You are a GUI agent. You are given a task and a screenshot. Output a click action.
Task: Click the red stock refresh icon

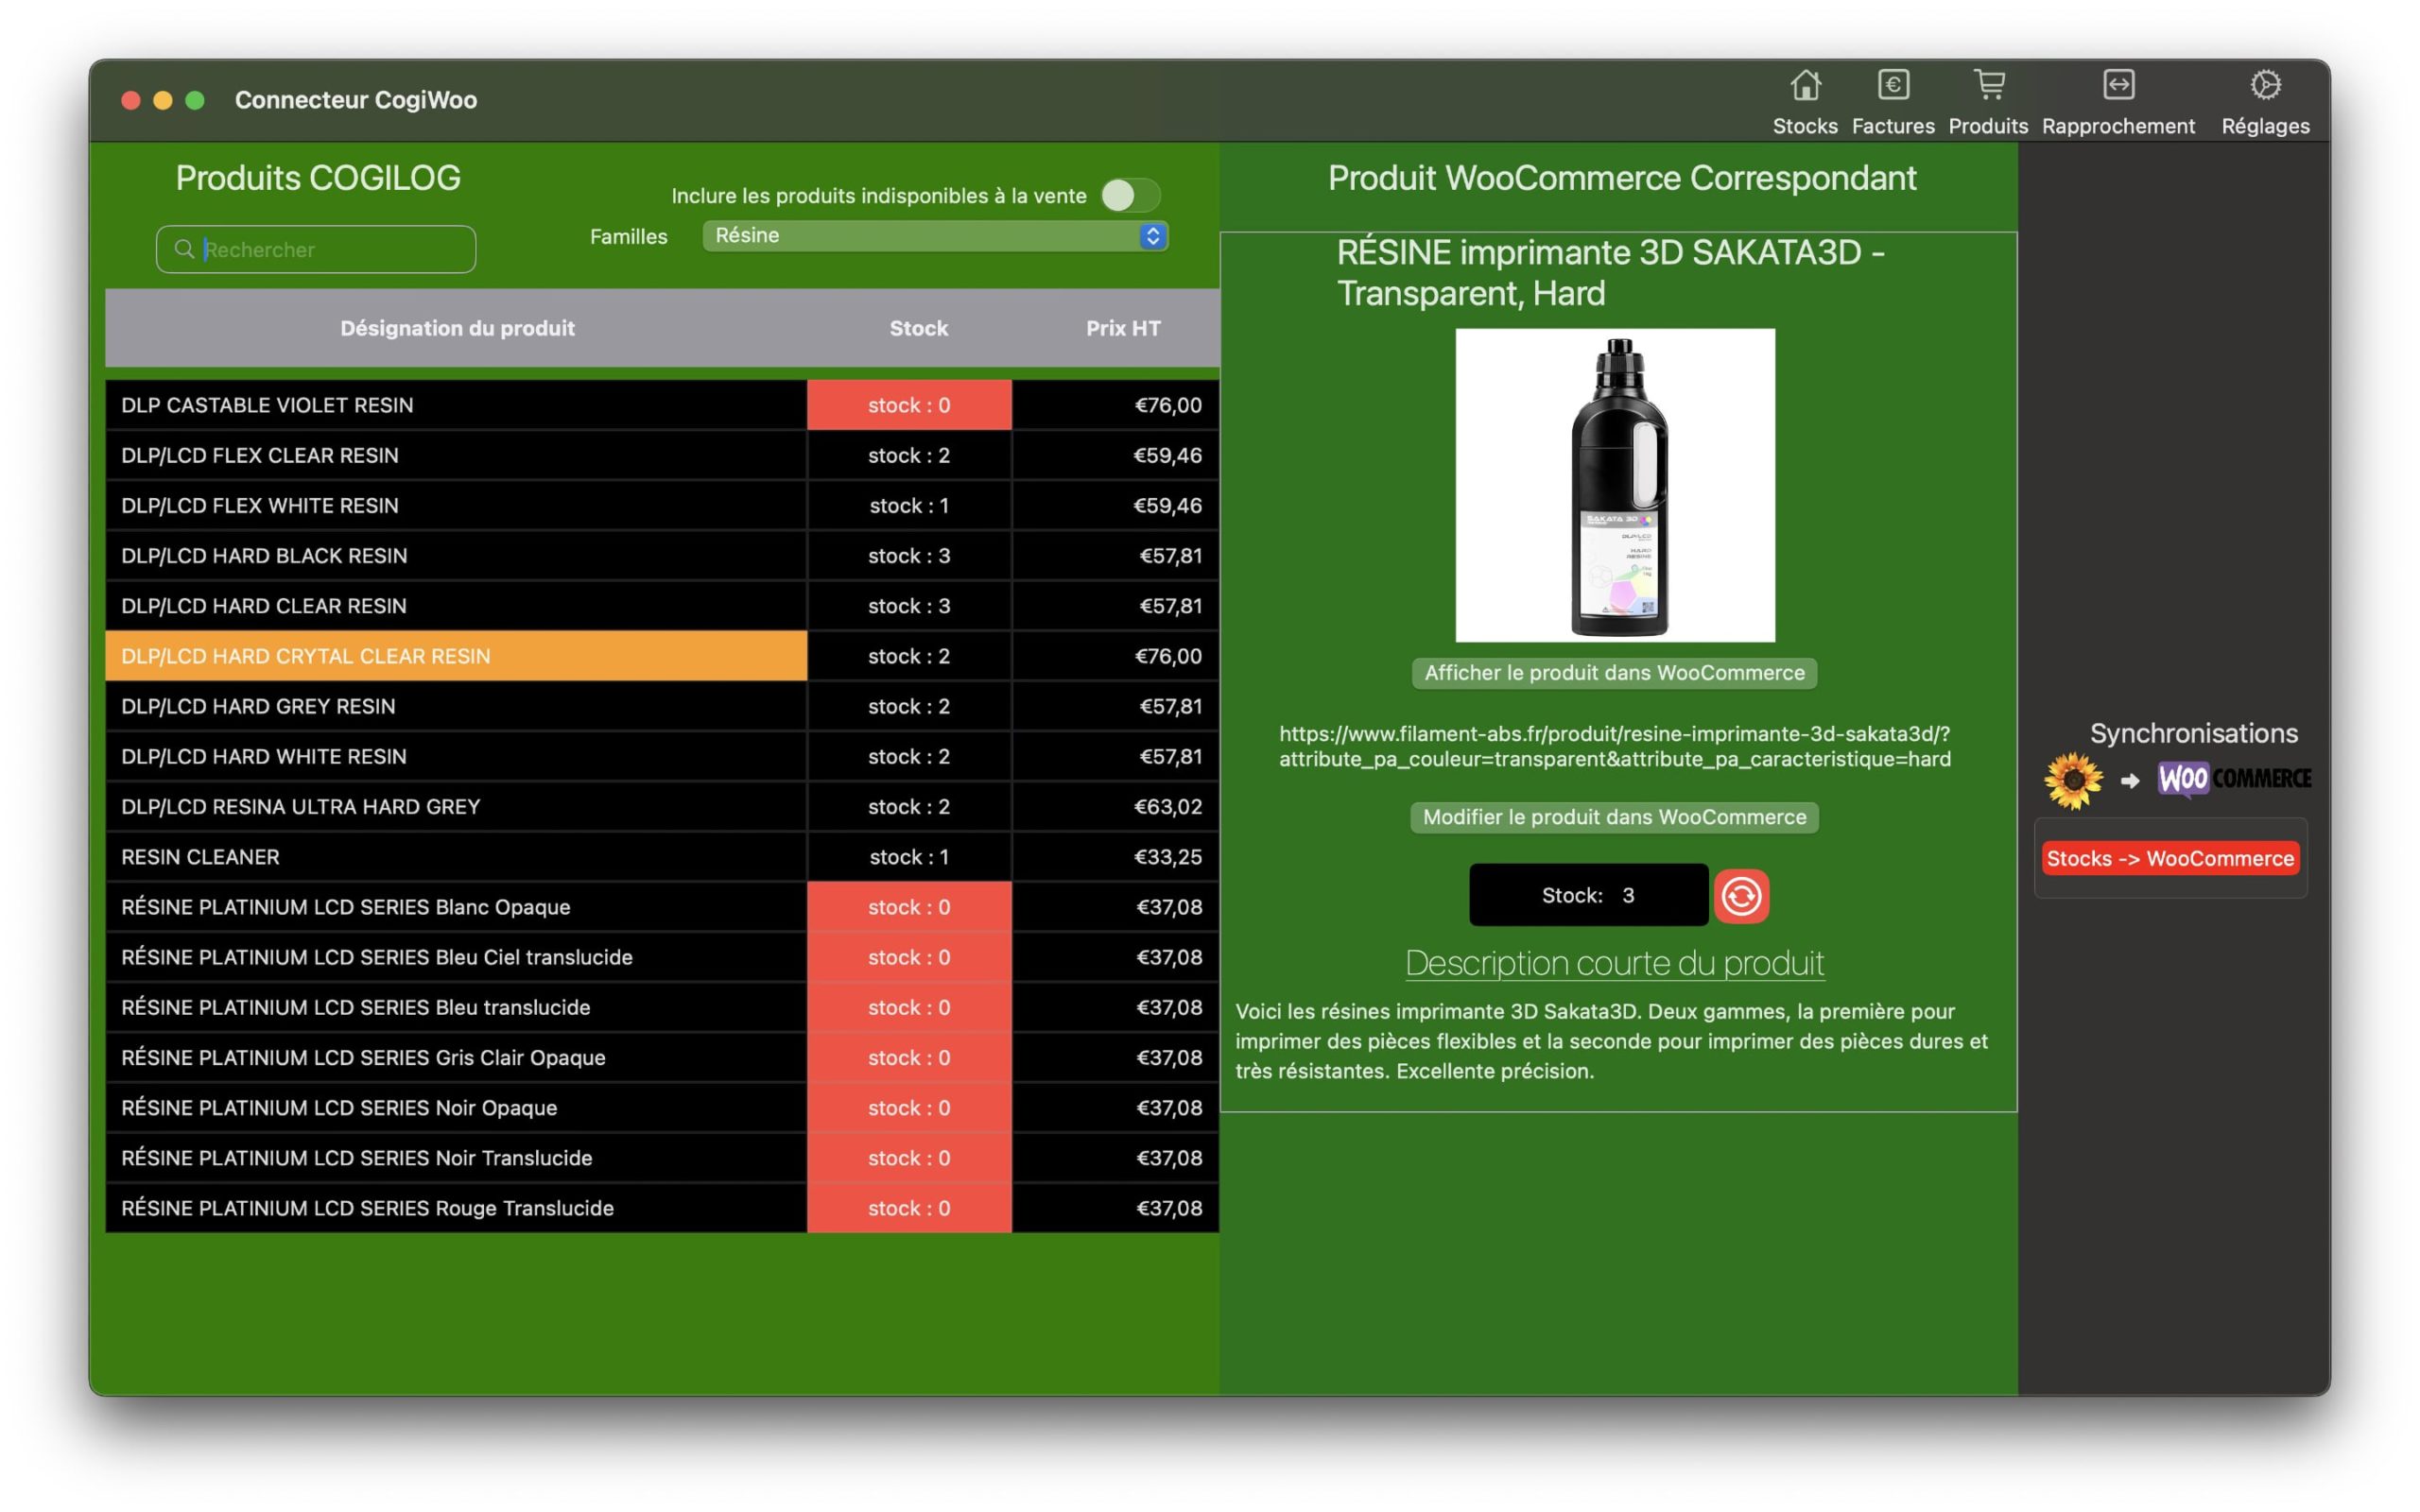(1741, 895)
